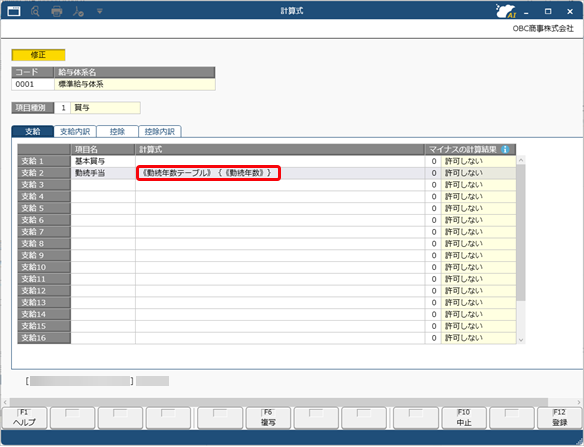Image resolution: width=584 pixels, height=447 pixels.
Task: Expand the quick access toolbar dropdown arrow
Action: tap(99, 12)
